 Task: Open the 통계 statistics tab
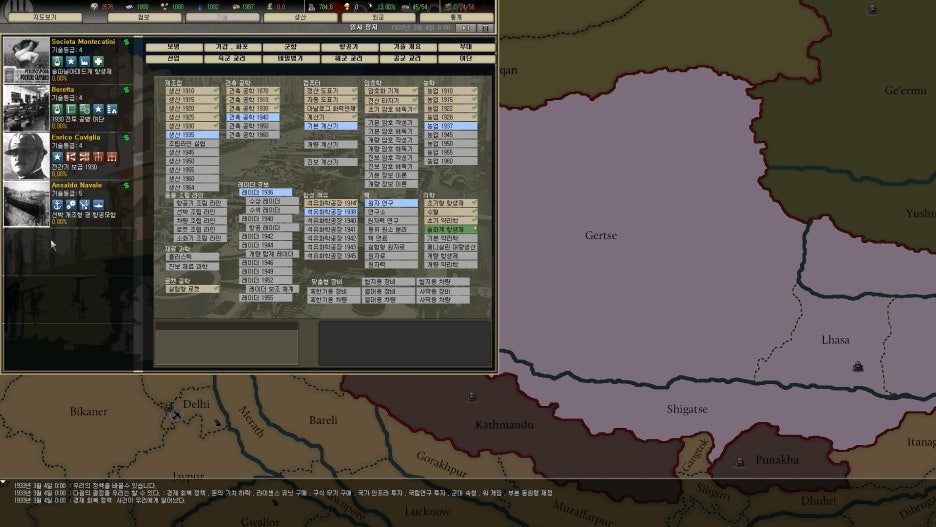point(457,17)
